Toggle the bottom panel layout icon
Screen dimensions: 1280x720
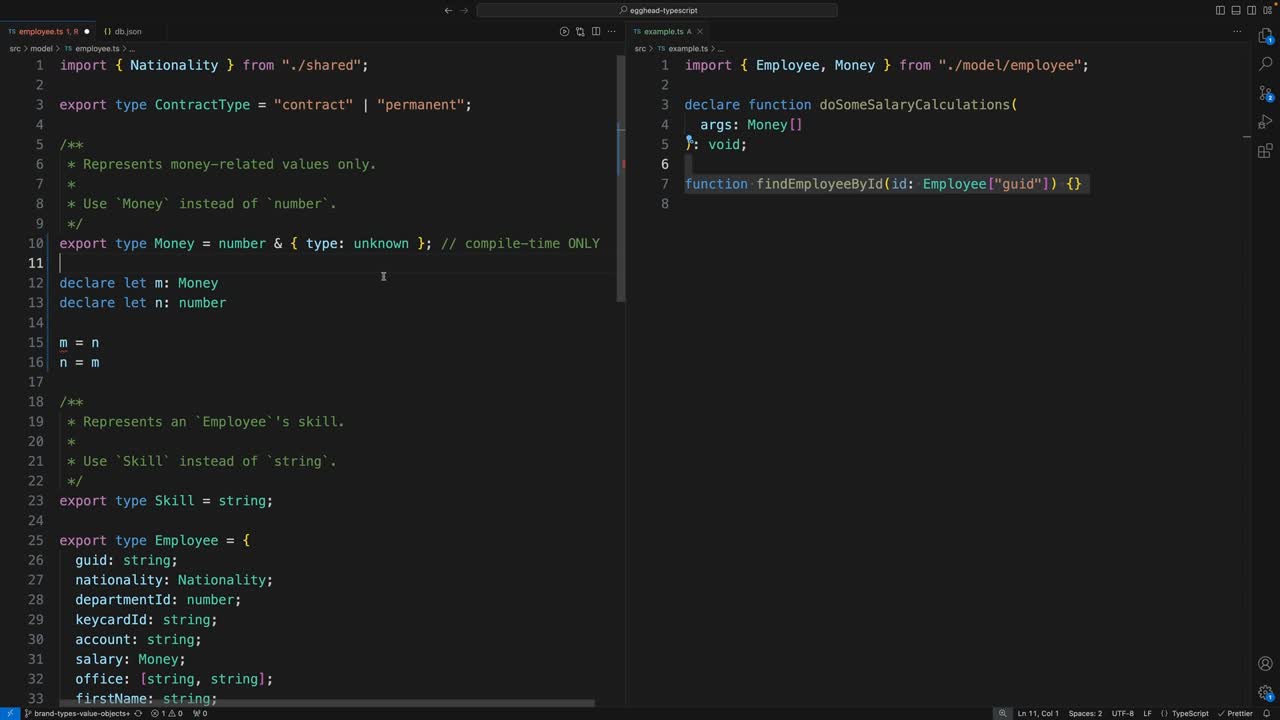(x=1236, y=10)
